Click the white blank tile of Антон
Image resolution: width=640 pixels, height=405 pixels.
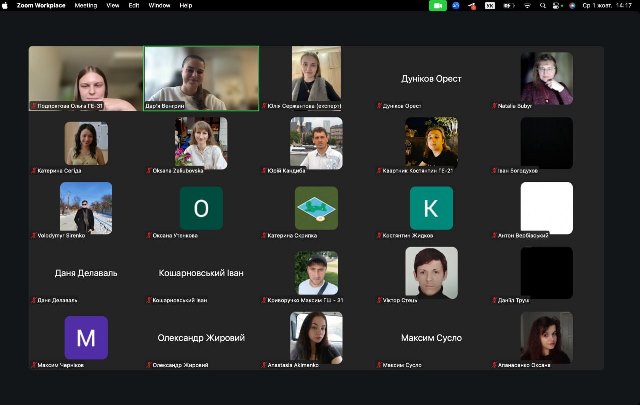coord(546,208)
